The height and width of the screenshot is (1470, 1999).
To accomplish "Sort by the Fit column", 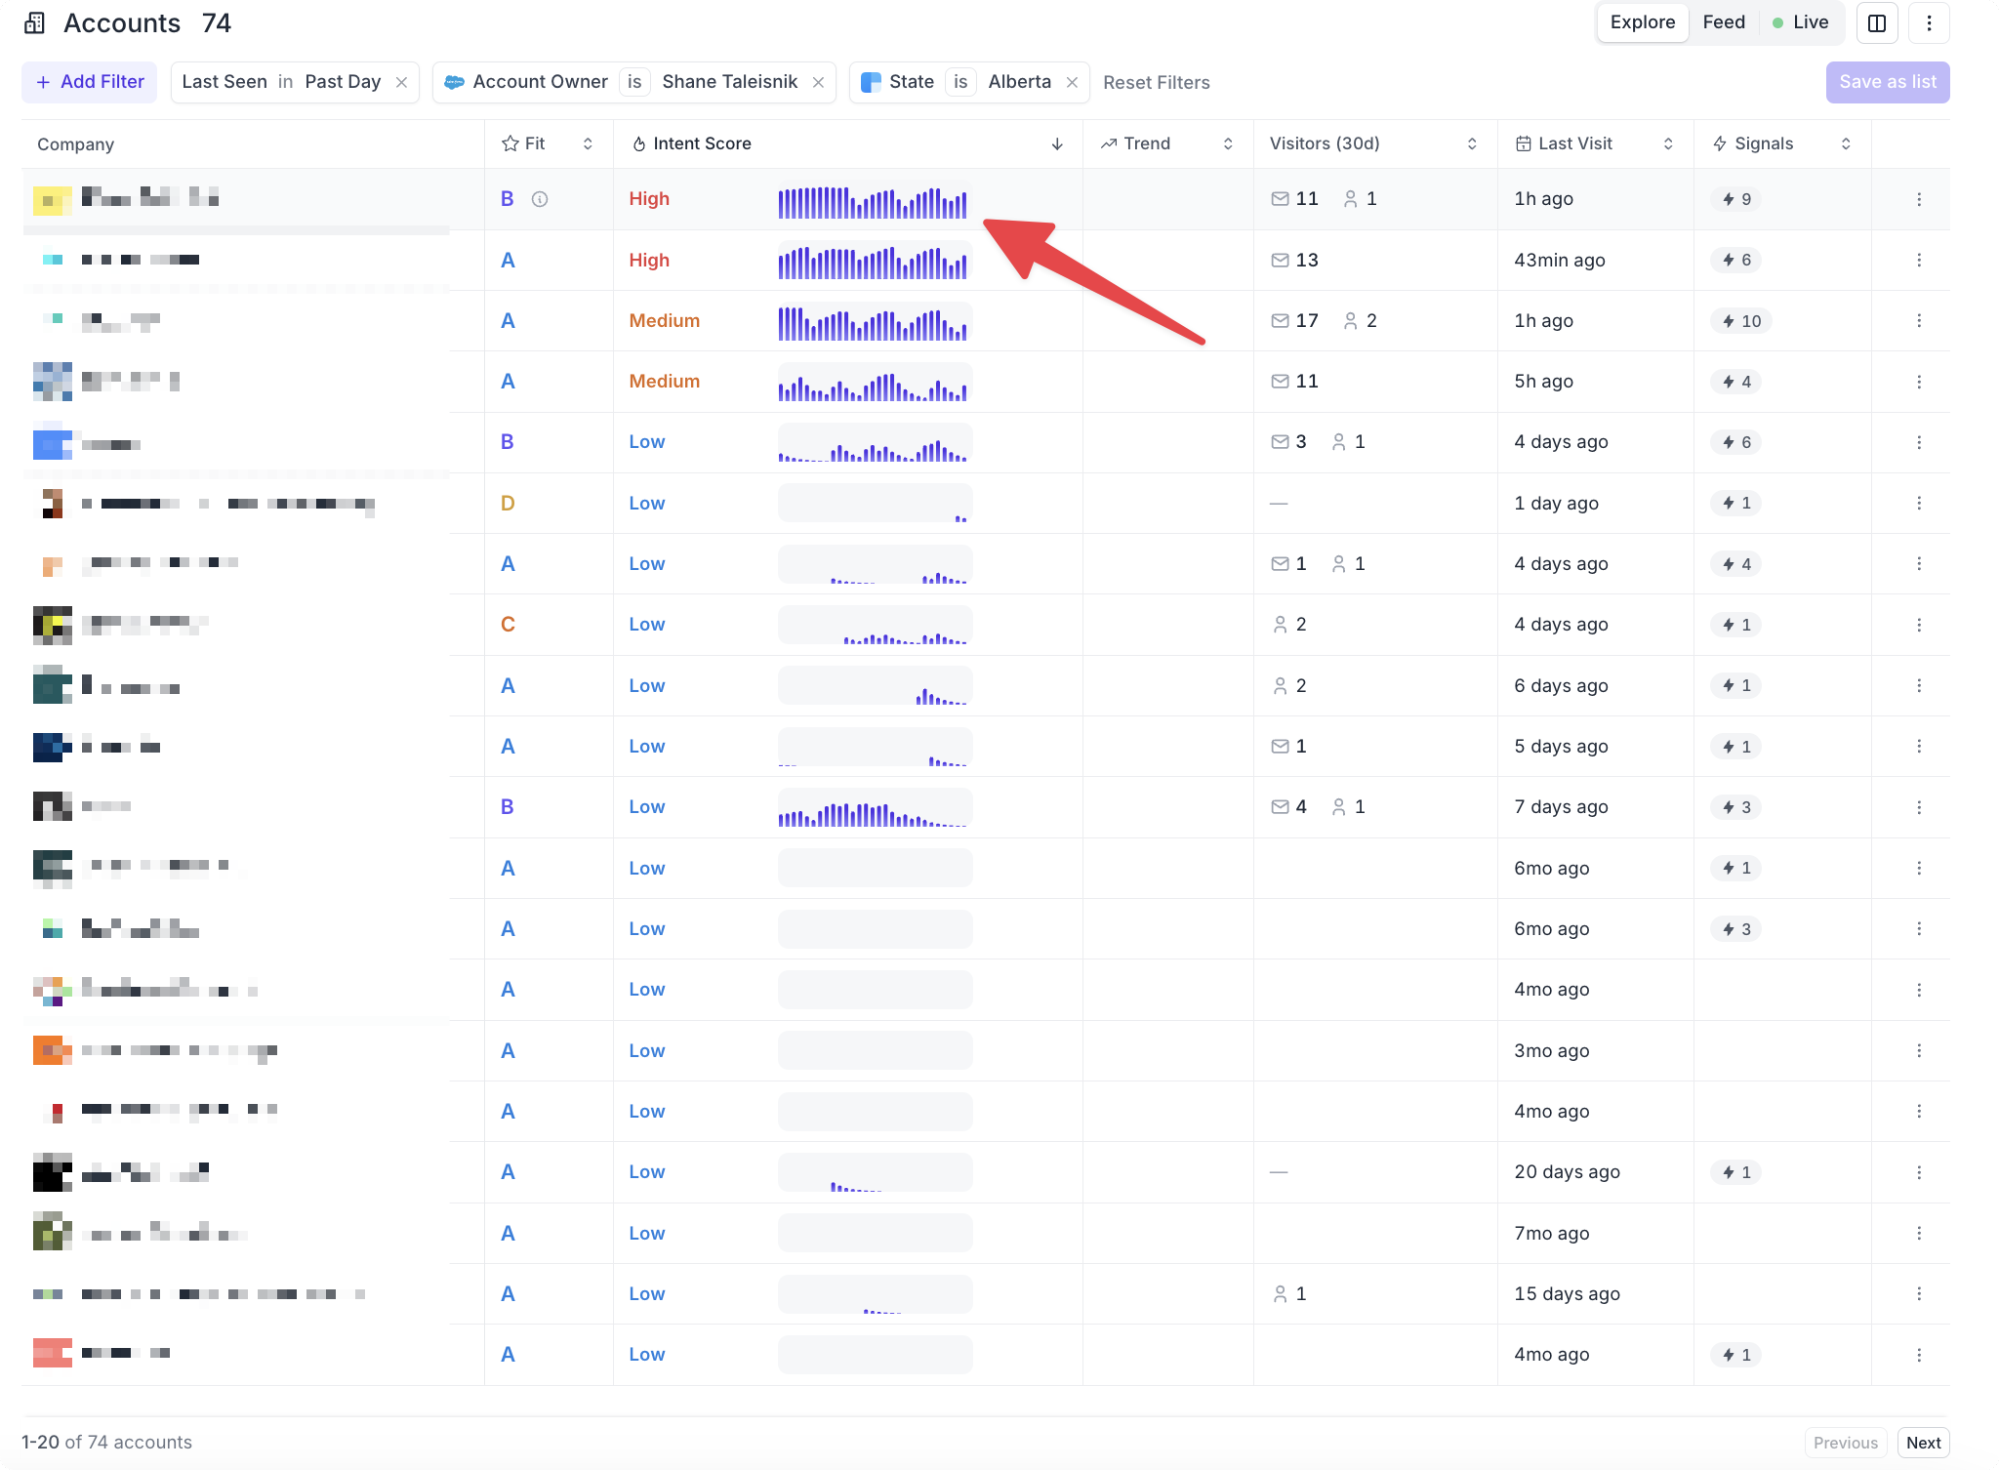I will click(587, 144).
